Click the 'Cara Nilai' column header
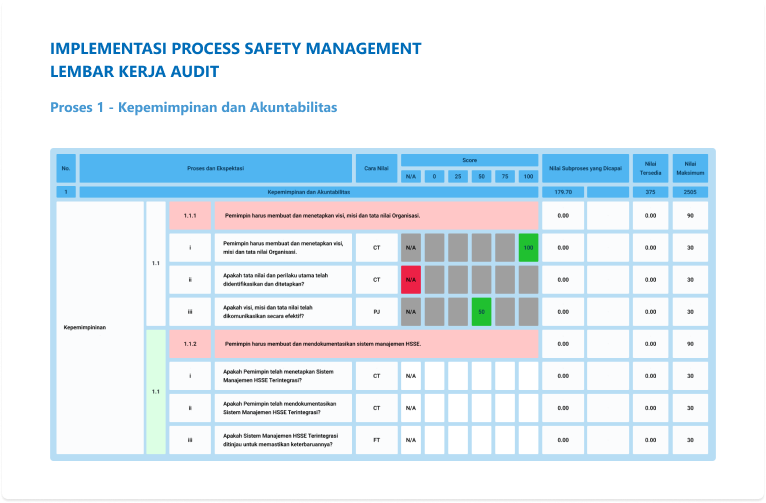766x503 pixels. coord(376,168)
